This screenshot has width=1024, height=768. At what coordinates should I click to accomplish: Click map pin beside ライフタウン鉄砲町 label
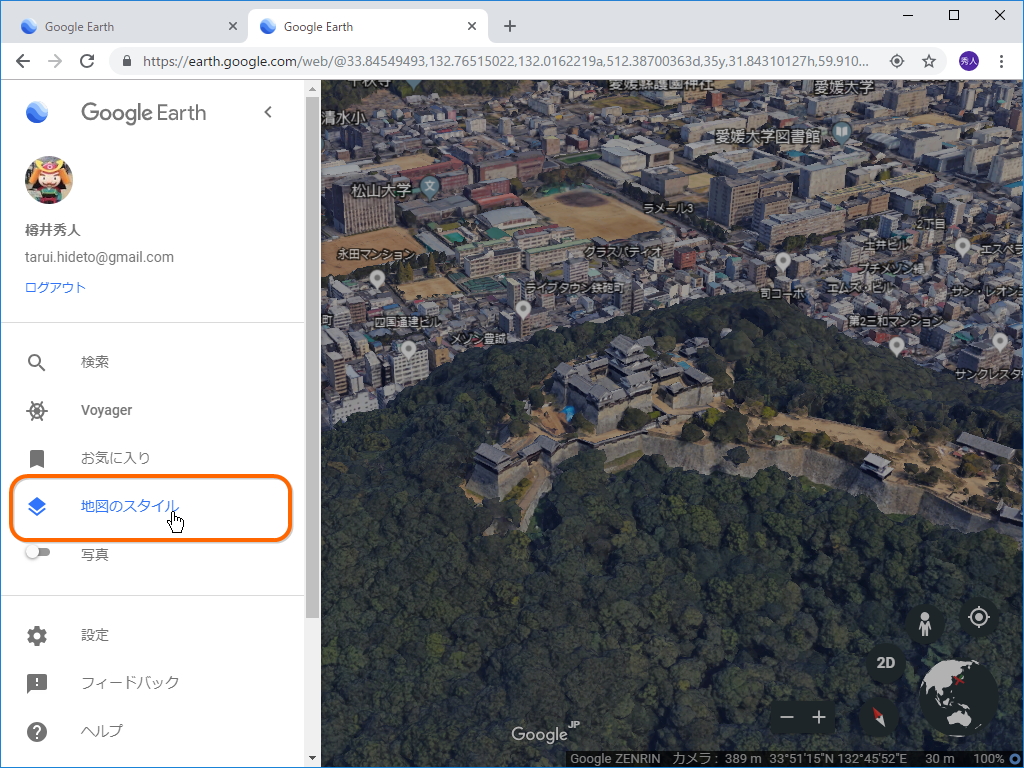(x=523, y=310)
